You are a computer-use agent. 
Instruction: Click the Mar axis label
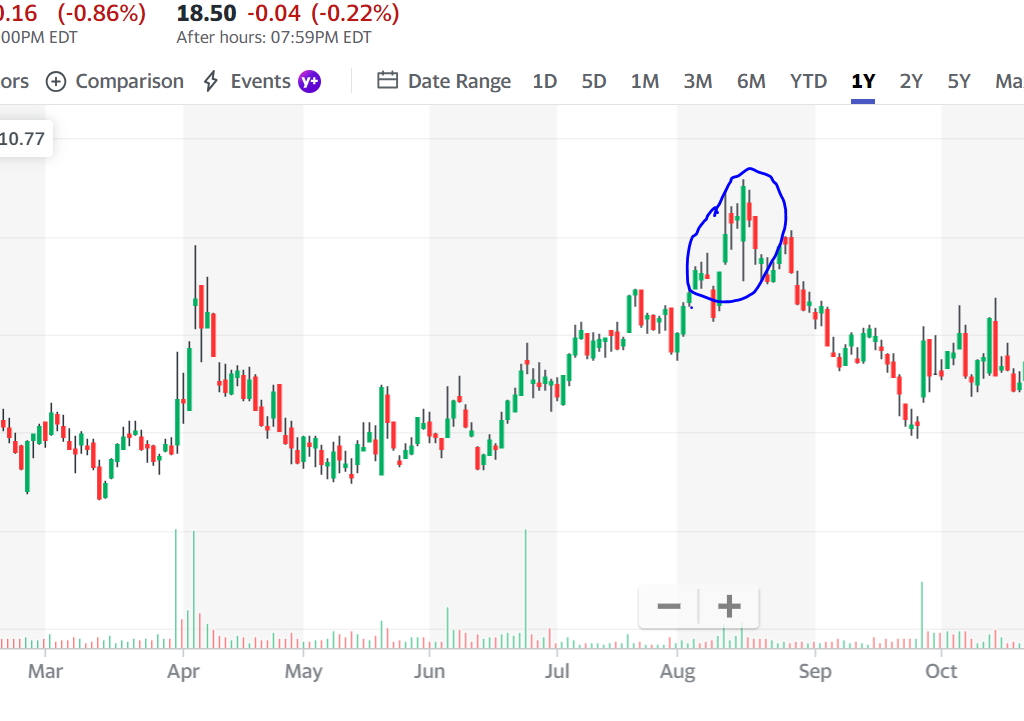click(45, 671)
